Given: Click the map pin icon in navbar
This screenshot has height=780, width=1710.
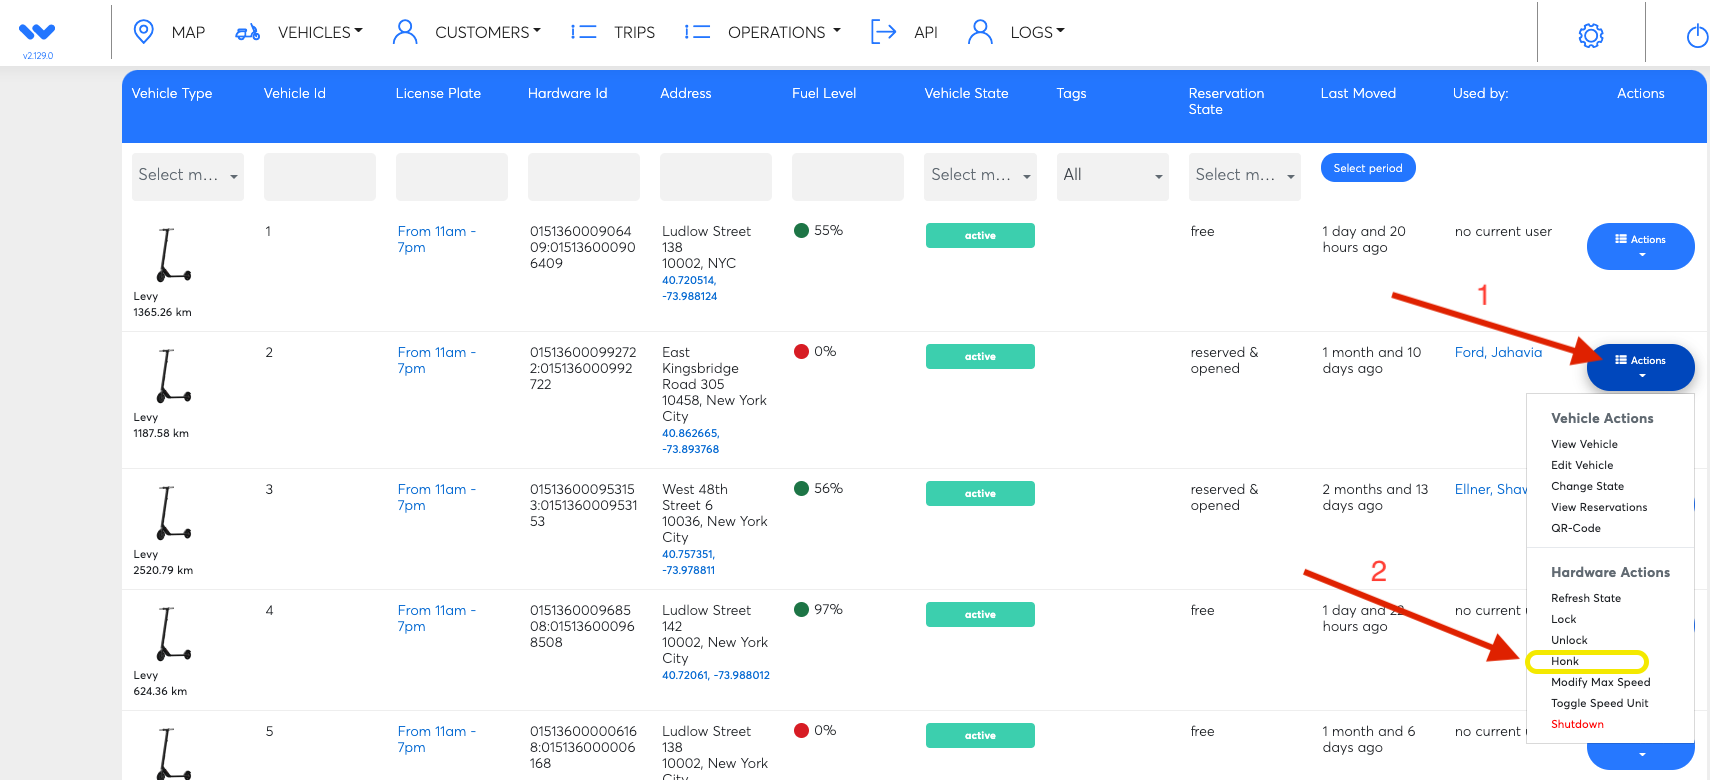Looking at the screenshot, I should [144, 32].
